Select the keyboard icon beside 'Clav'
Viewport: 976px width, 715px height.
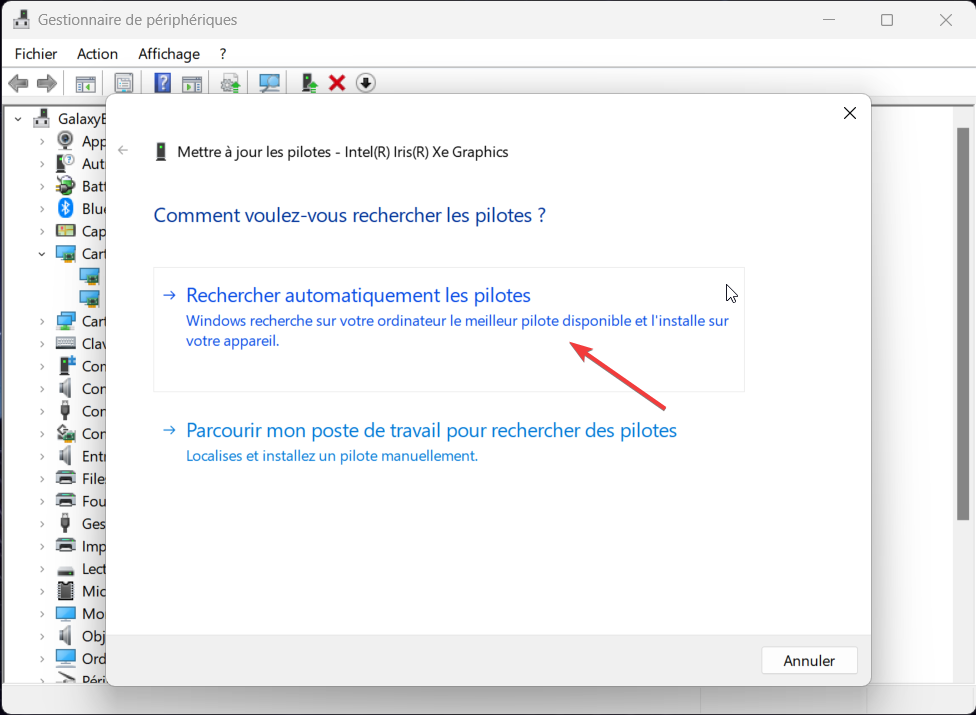[65, 343]
